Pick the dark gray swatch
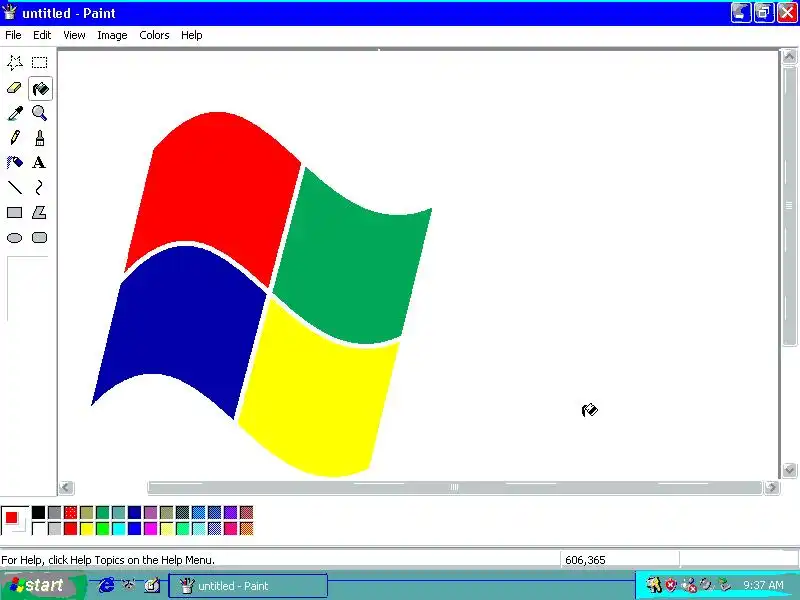 point(55,512)
